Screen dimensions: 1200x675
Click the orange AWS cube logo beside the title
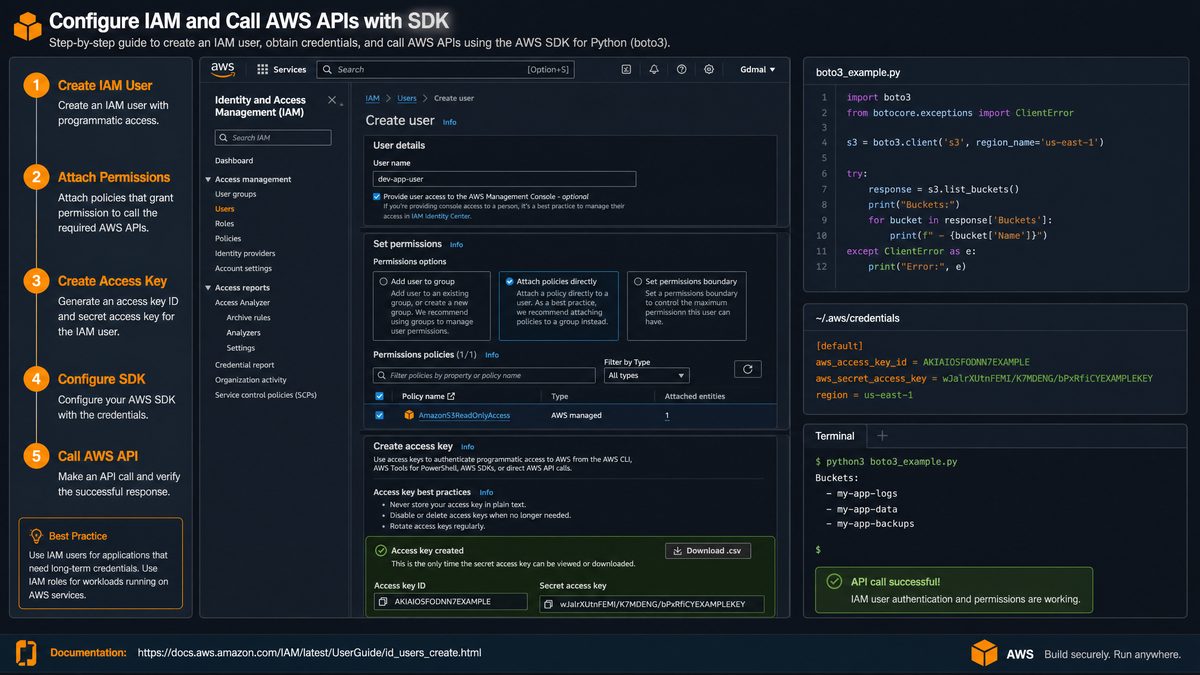click(x=27, y=26)
